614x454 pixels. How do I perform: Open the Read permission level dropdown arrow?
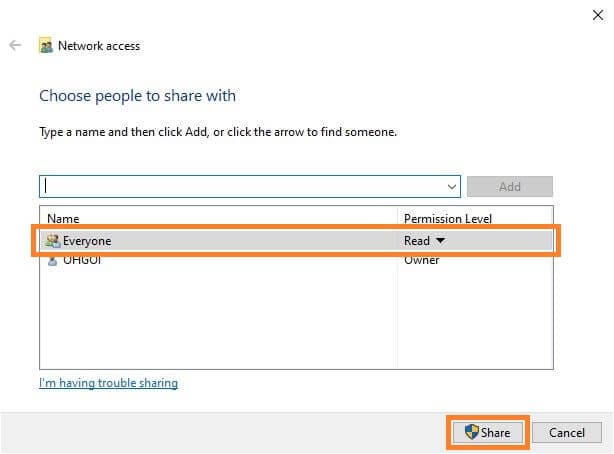point(439,241)
